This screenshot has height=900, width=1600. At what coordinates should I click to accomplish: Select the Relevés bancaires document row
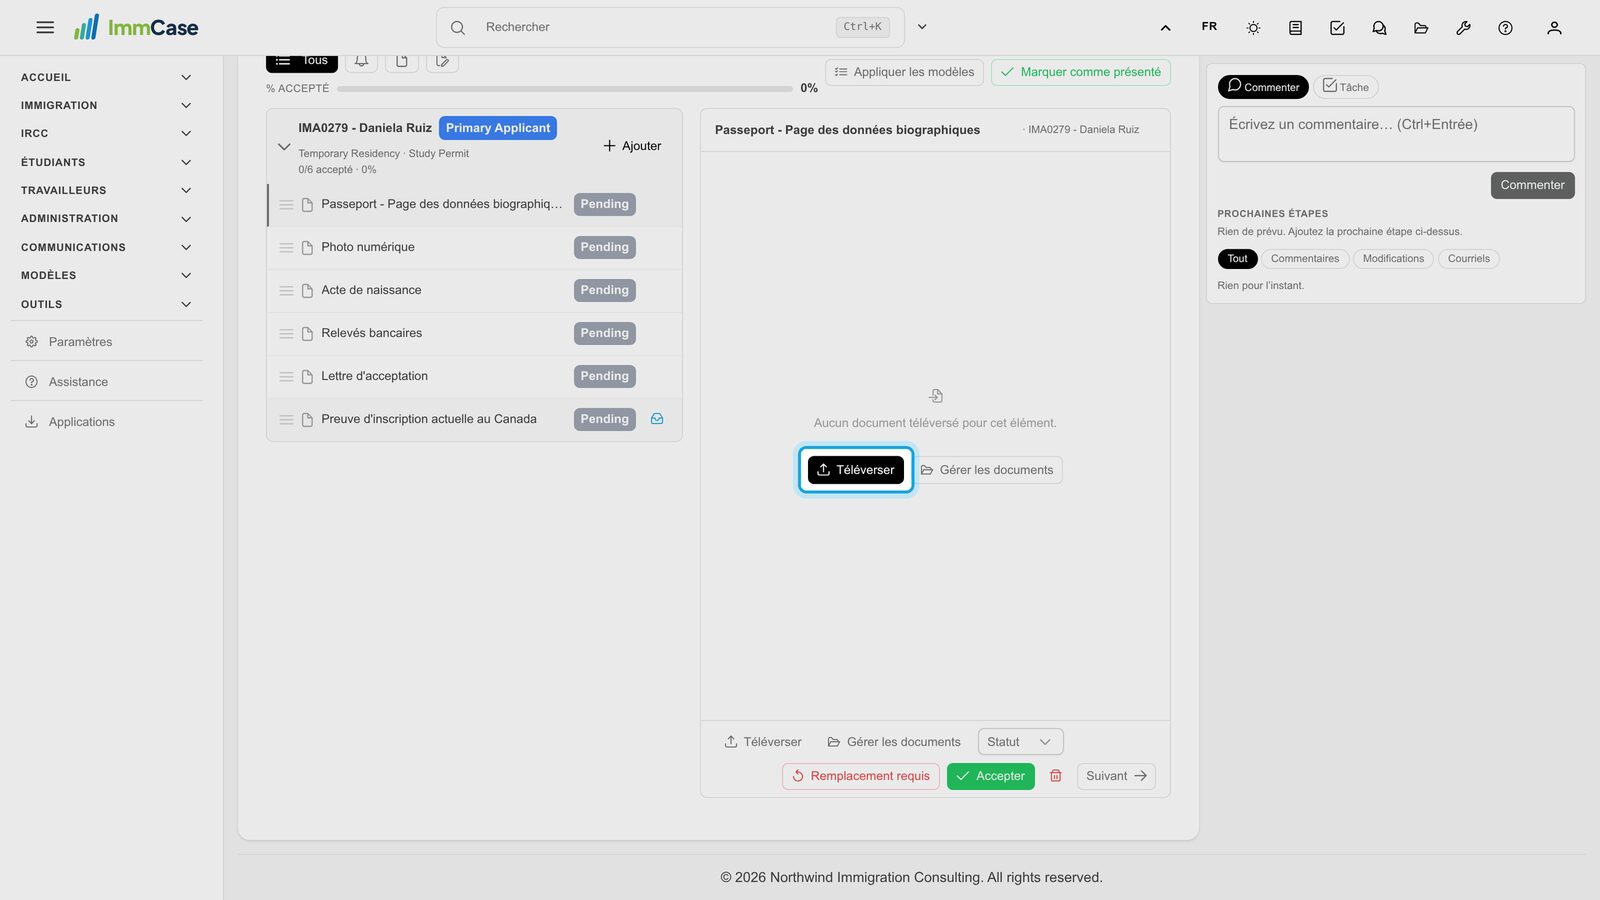pyautogui.click(x=475, y=334)
